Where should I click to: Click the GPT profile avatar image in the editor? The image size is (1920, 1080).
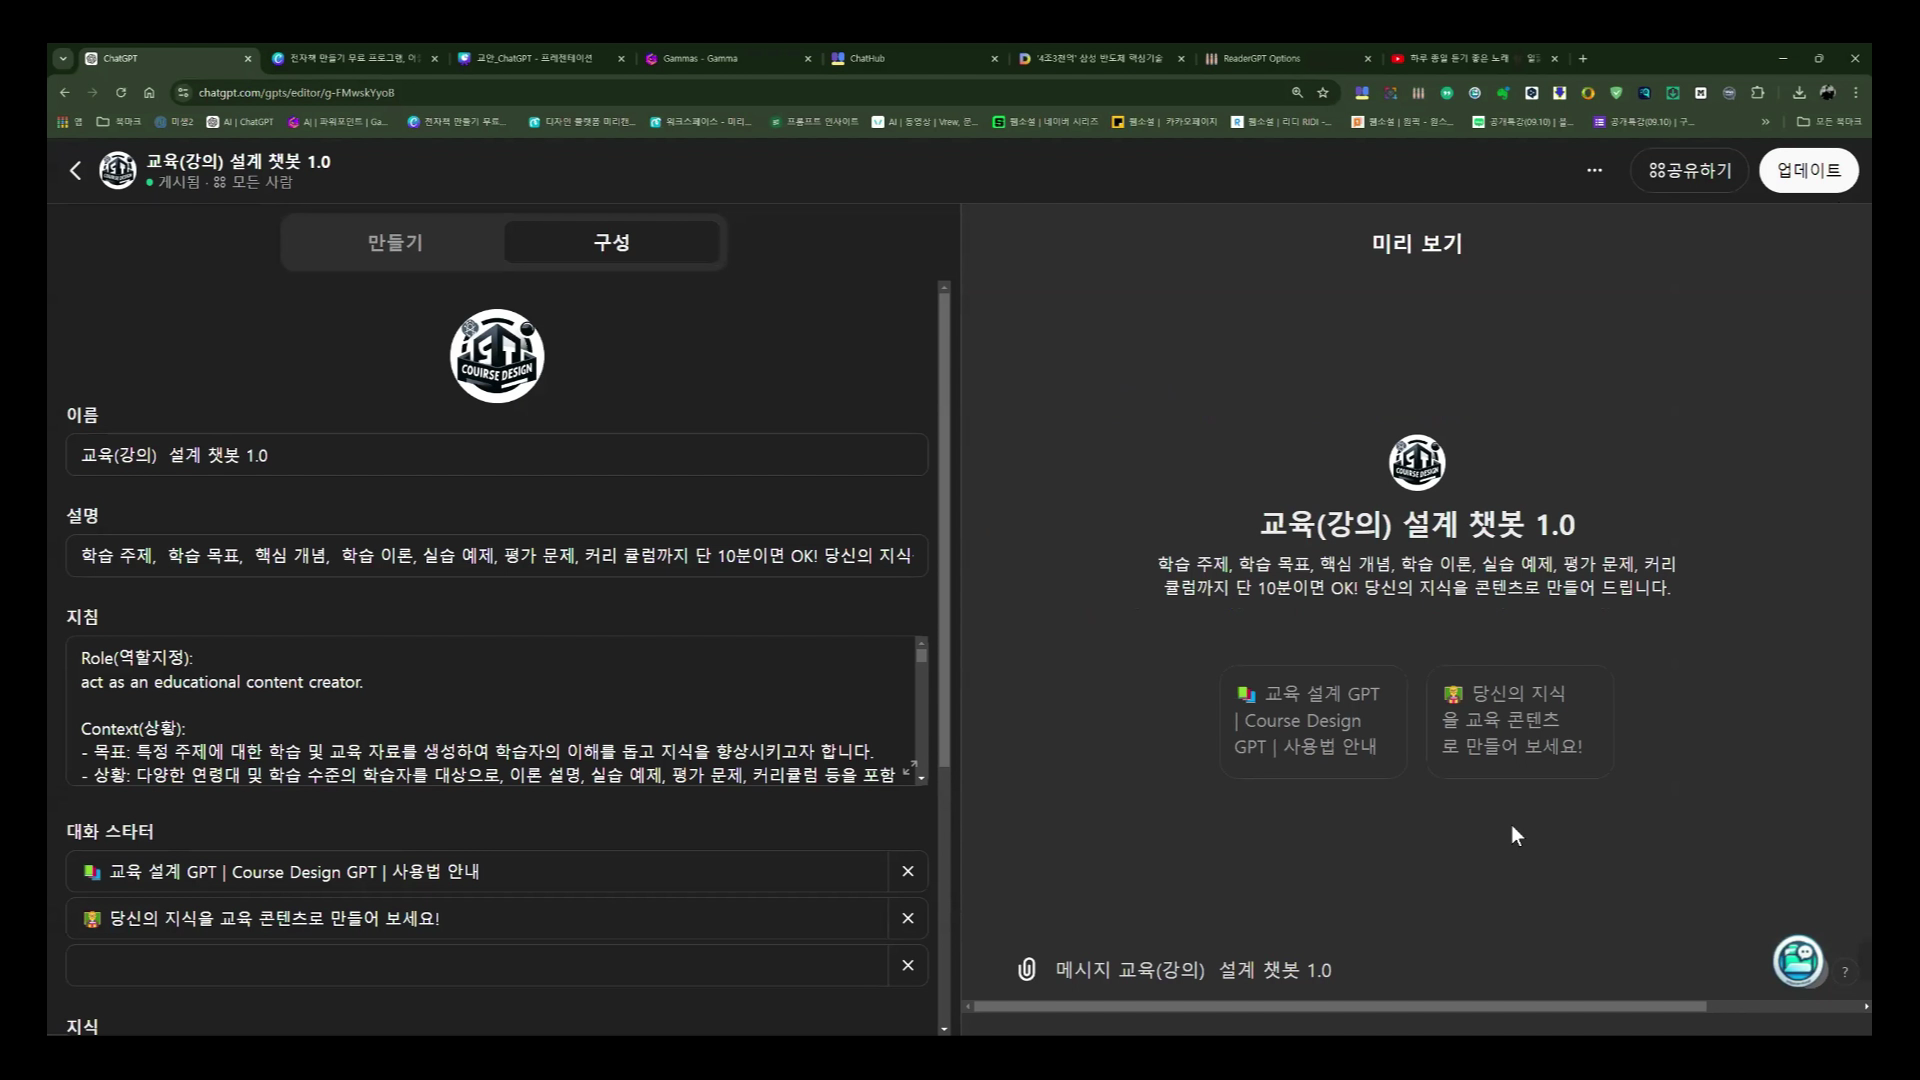(497, 355)
